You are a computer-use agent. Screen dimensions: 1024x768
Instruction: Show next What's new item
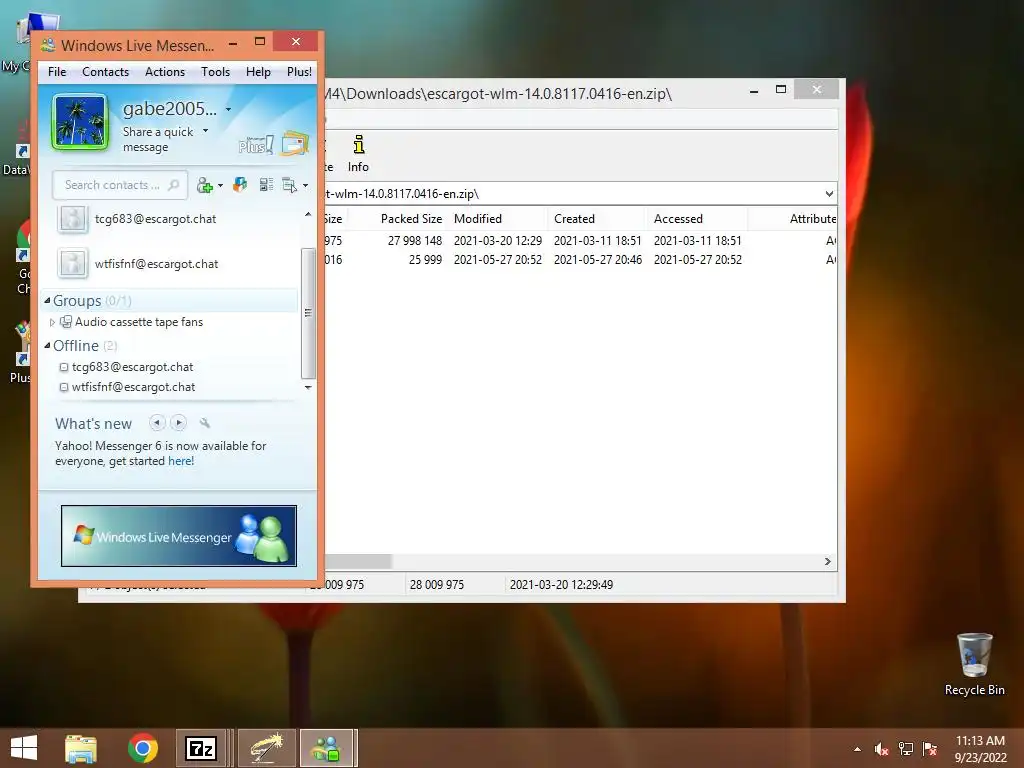178,423
